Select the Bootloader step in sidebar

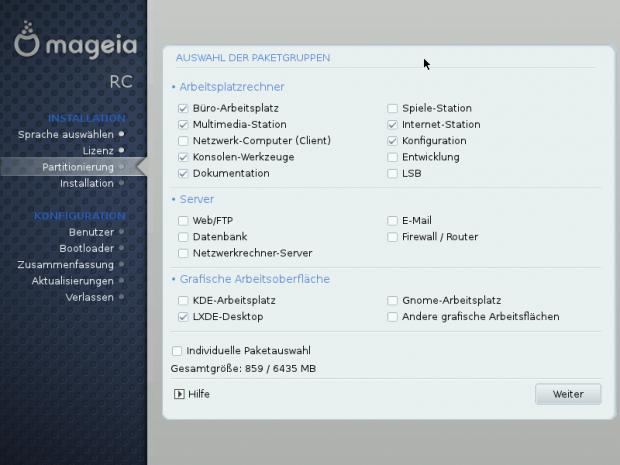tap(87, 248)
